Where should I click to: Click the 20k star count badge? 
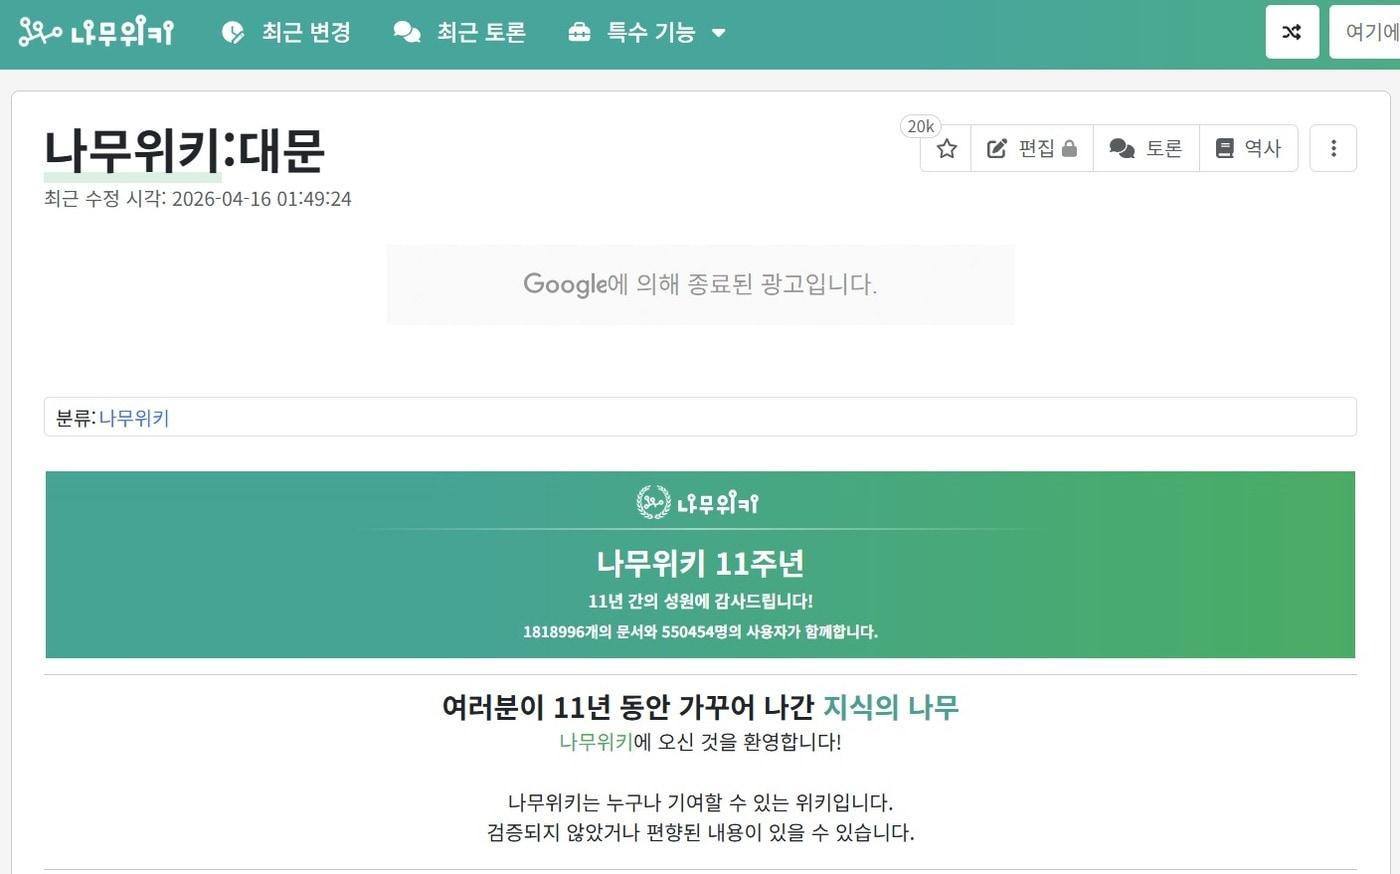(920, 126)
